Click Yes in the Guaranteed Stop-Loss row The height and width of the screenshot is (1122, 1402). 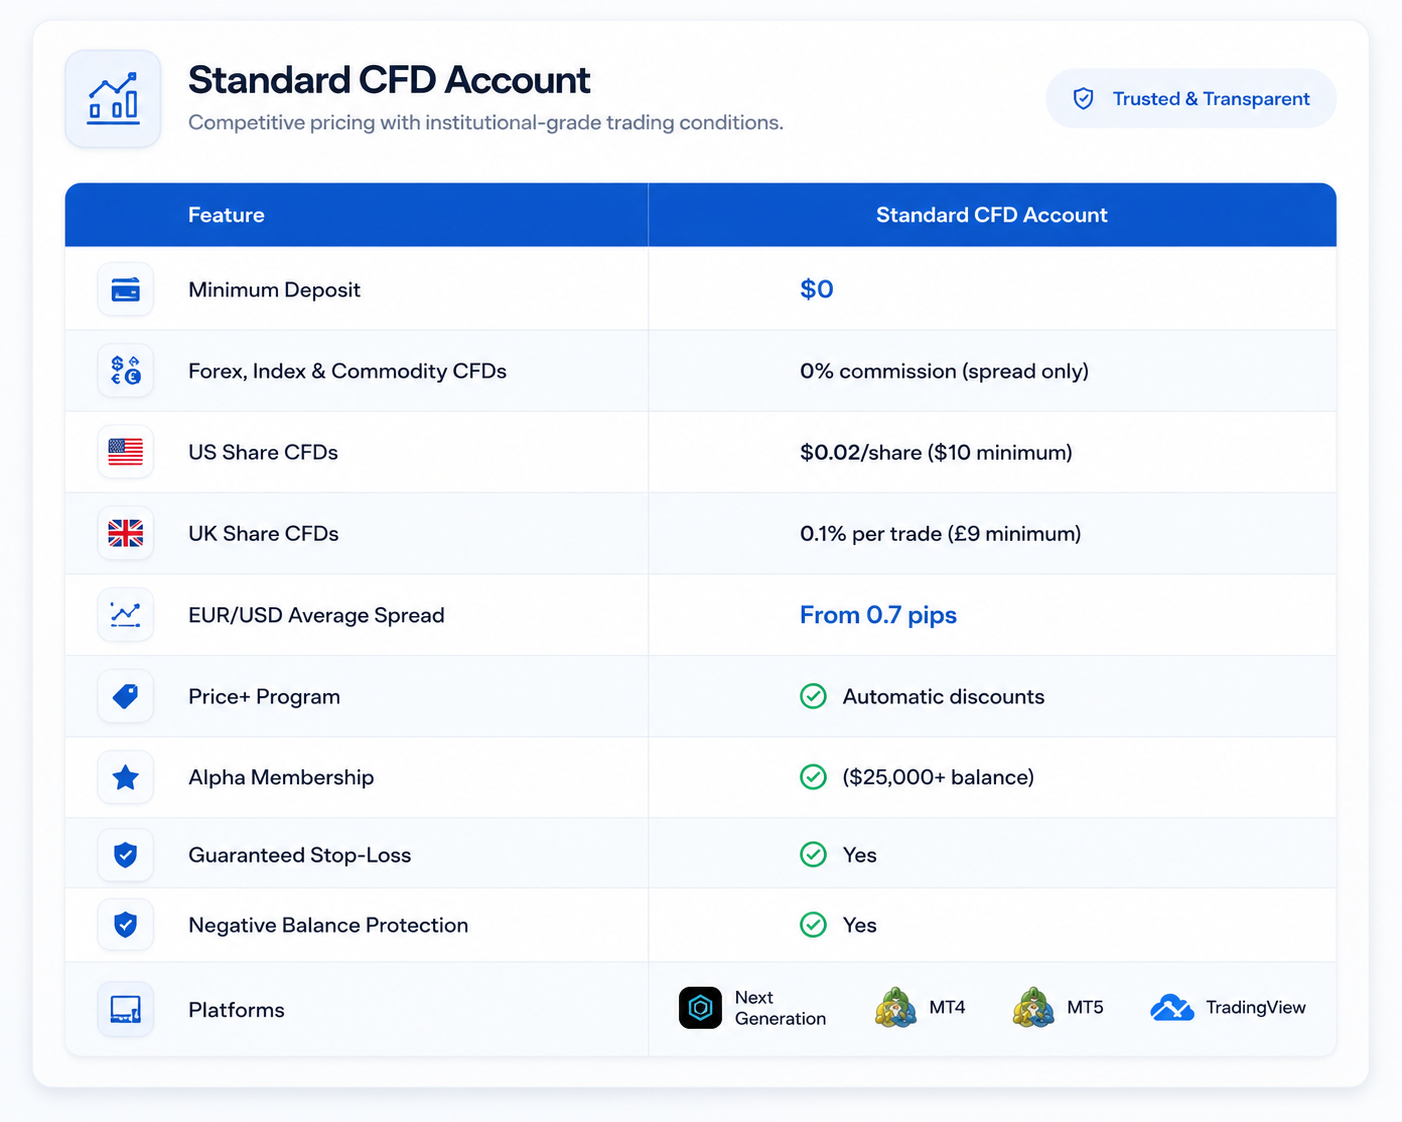[x=859, y=855]
